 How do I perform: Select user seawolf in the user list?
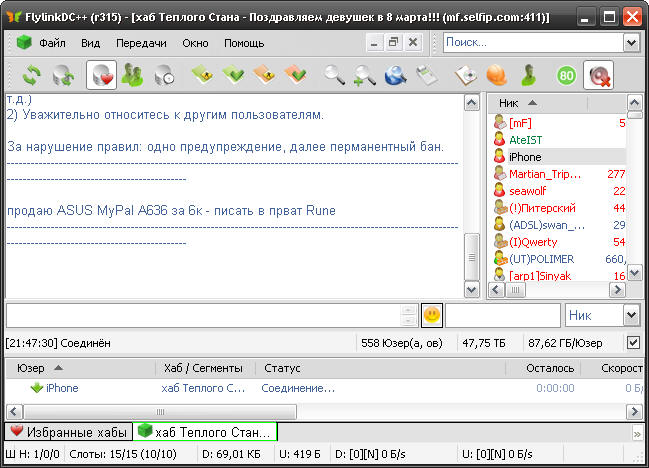click(x=527, y=190)
